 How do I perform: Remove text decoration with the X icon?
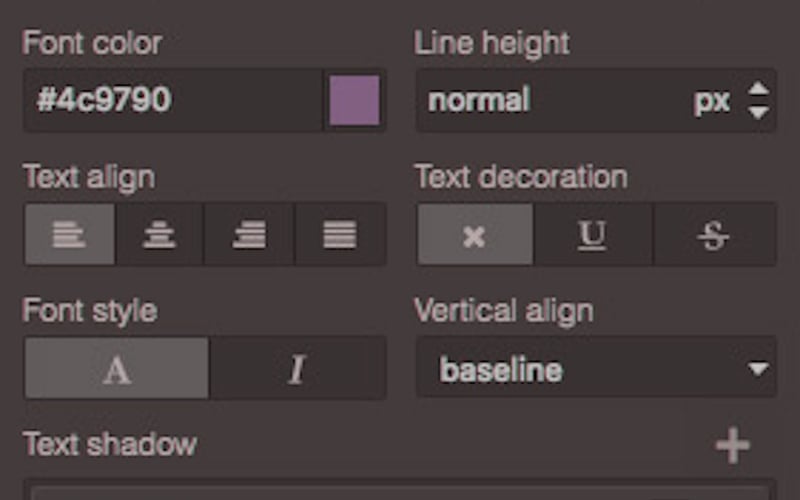[x=475, y=235]
